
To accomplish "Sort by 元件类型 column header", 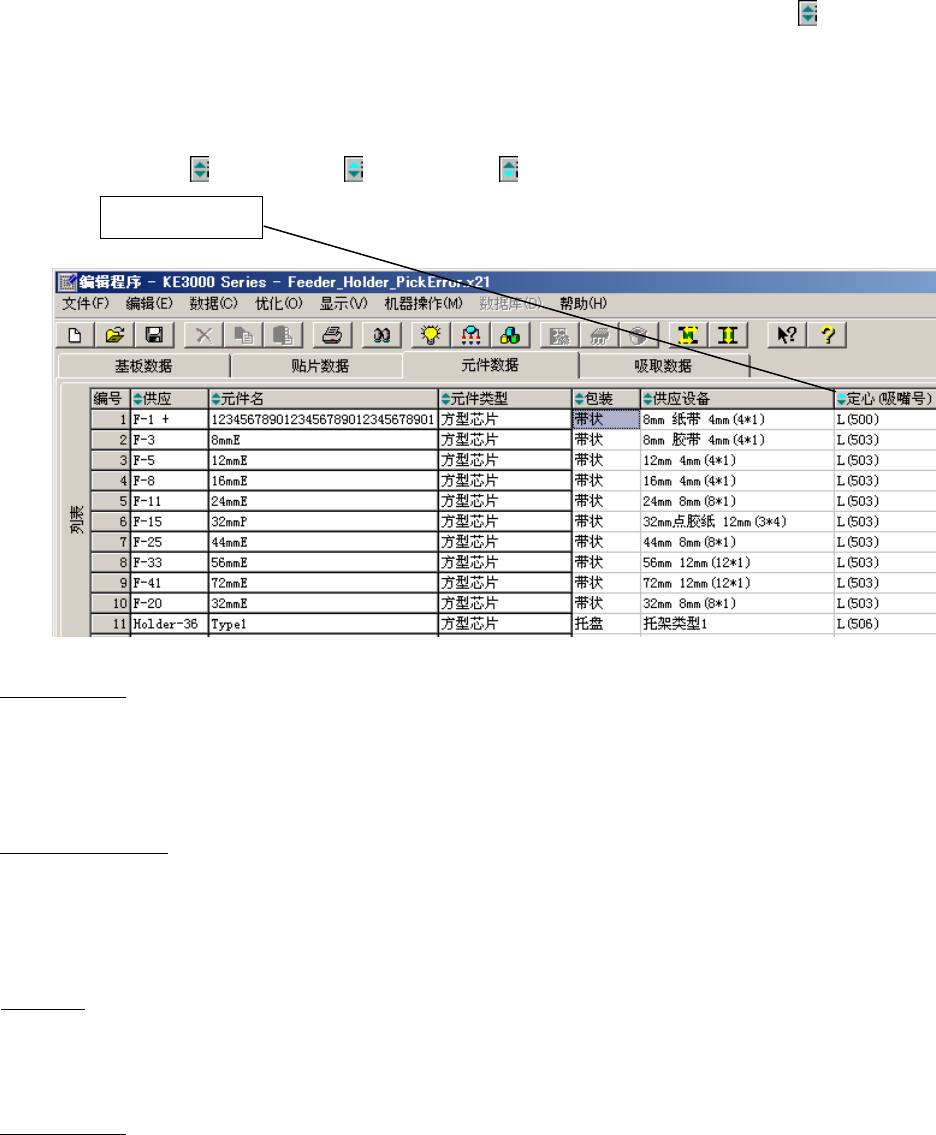I will (505, 399).
